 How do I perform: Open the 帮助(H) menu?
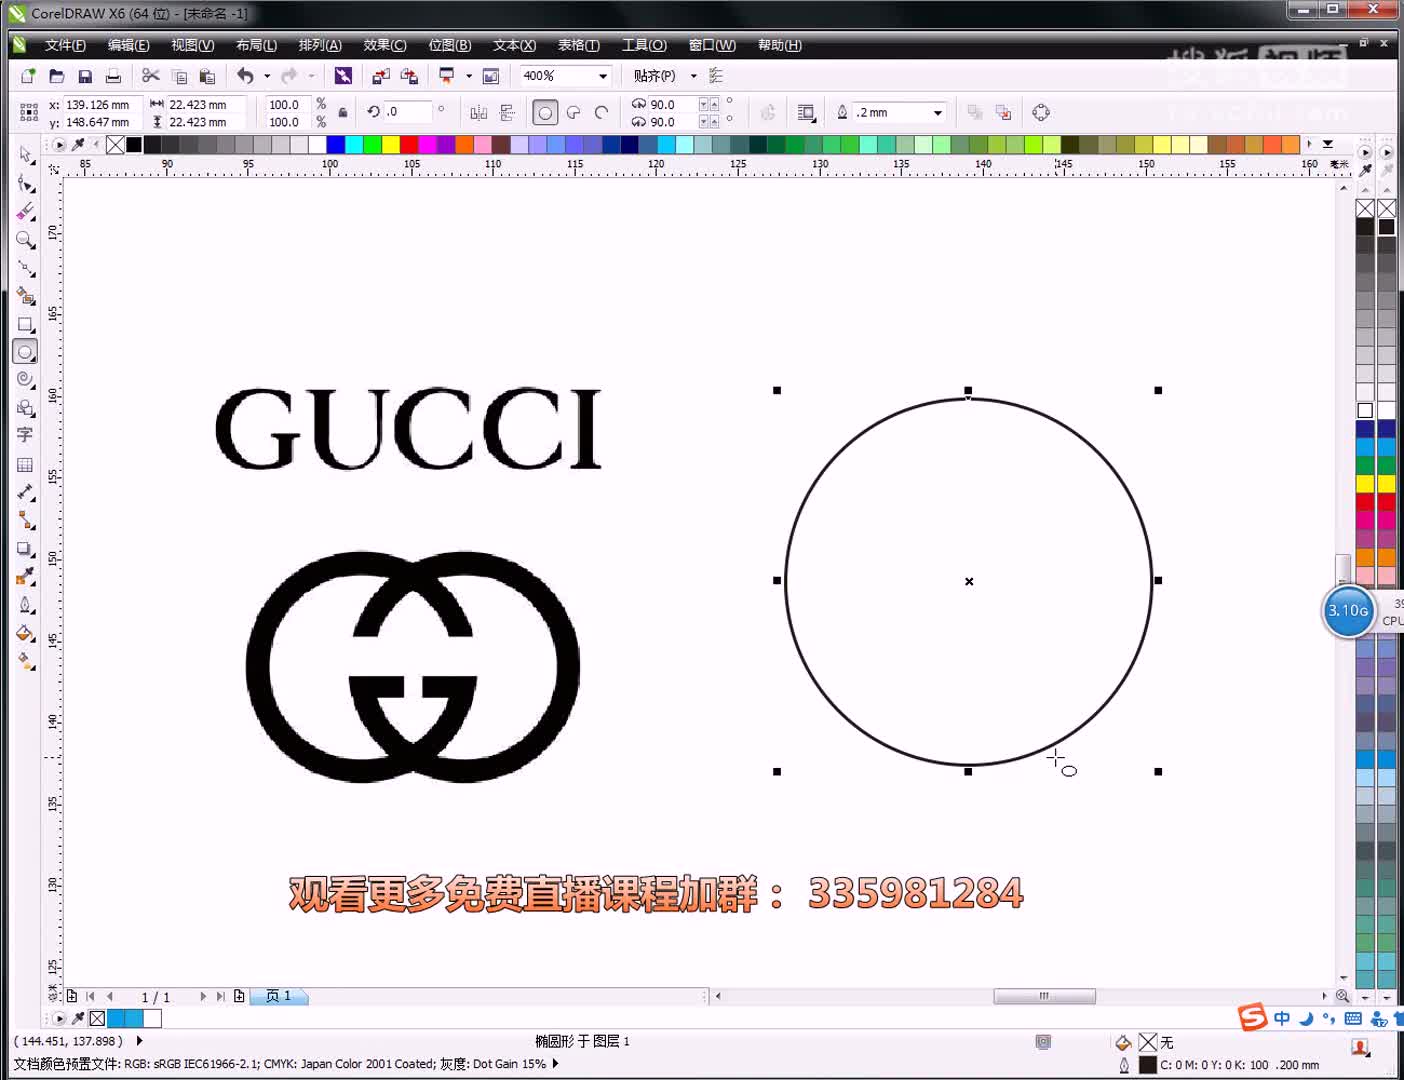[x=780, y=45]
